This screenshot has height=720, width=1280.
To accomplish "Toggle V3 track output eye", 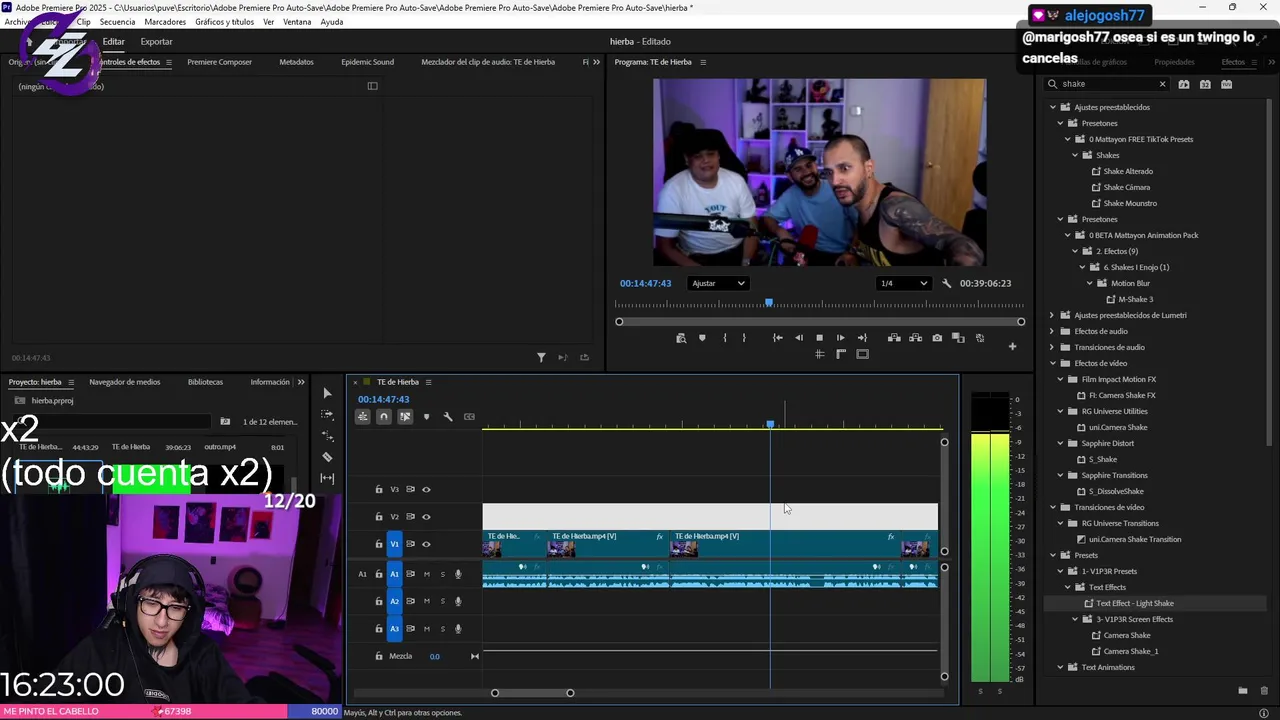I will (x=426, y=490).
